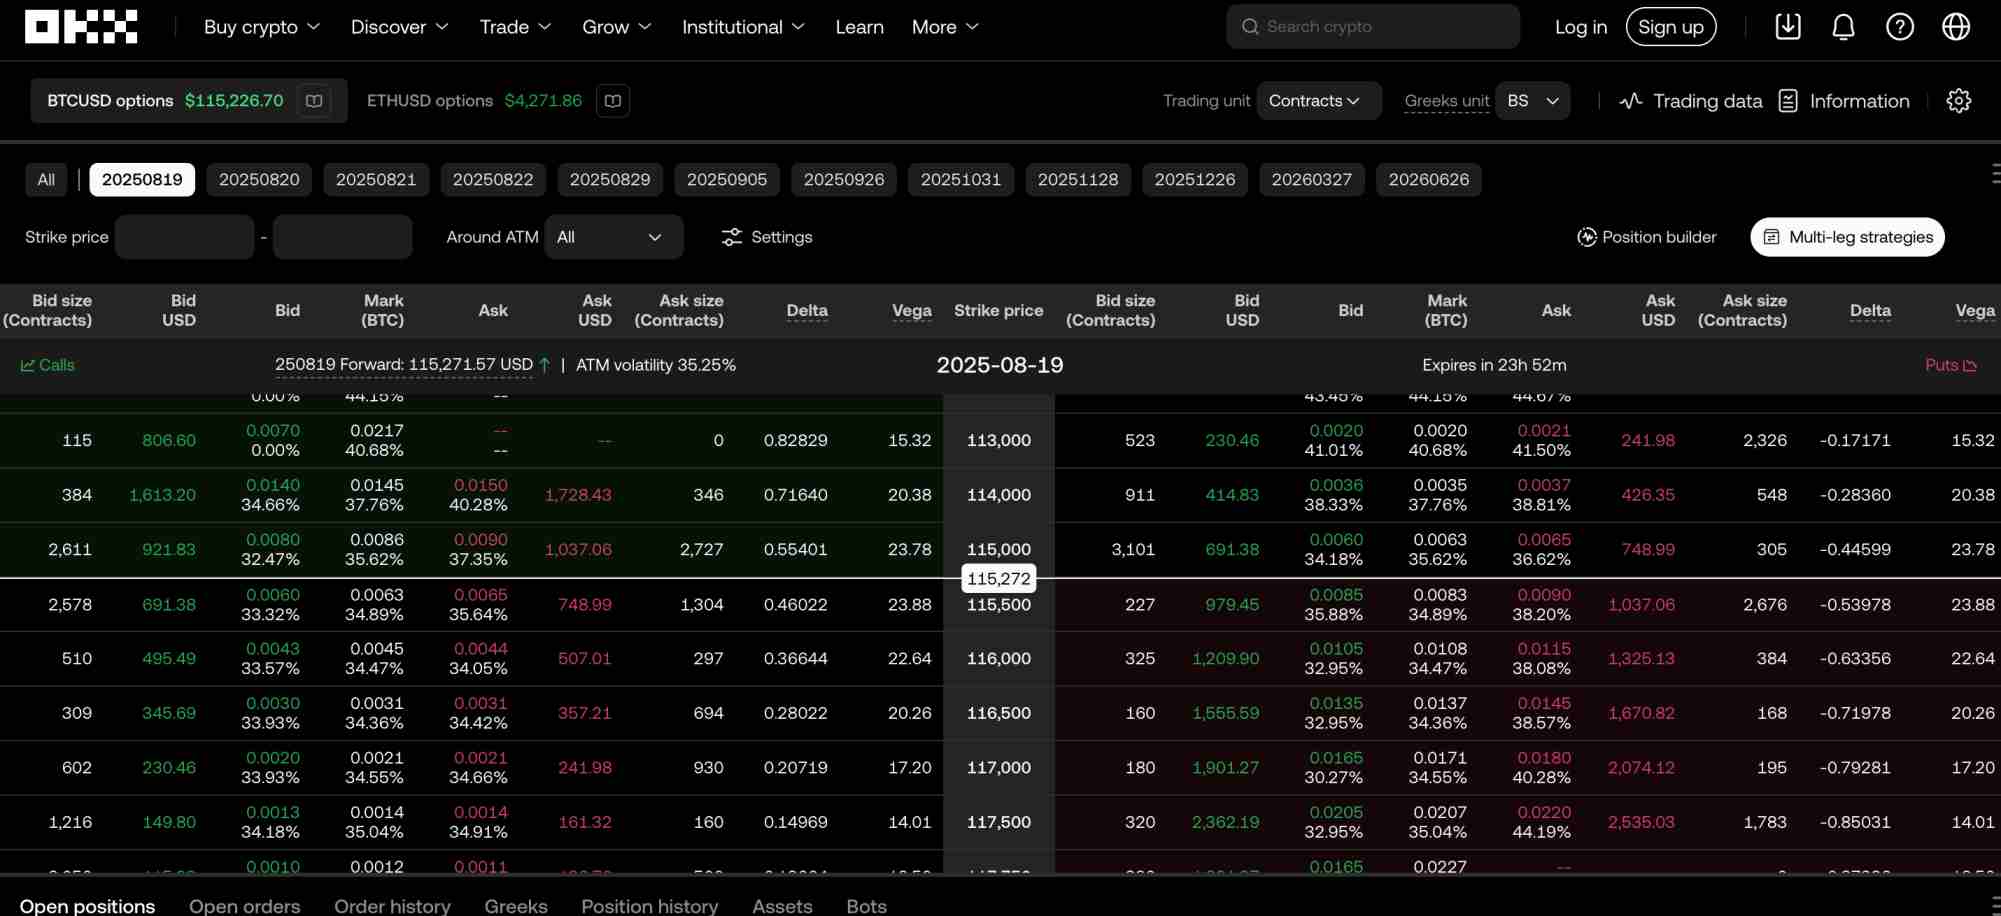Change language via the globe icon
The image size is (2001, 916).
[x=1955, y=27]
